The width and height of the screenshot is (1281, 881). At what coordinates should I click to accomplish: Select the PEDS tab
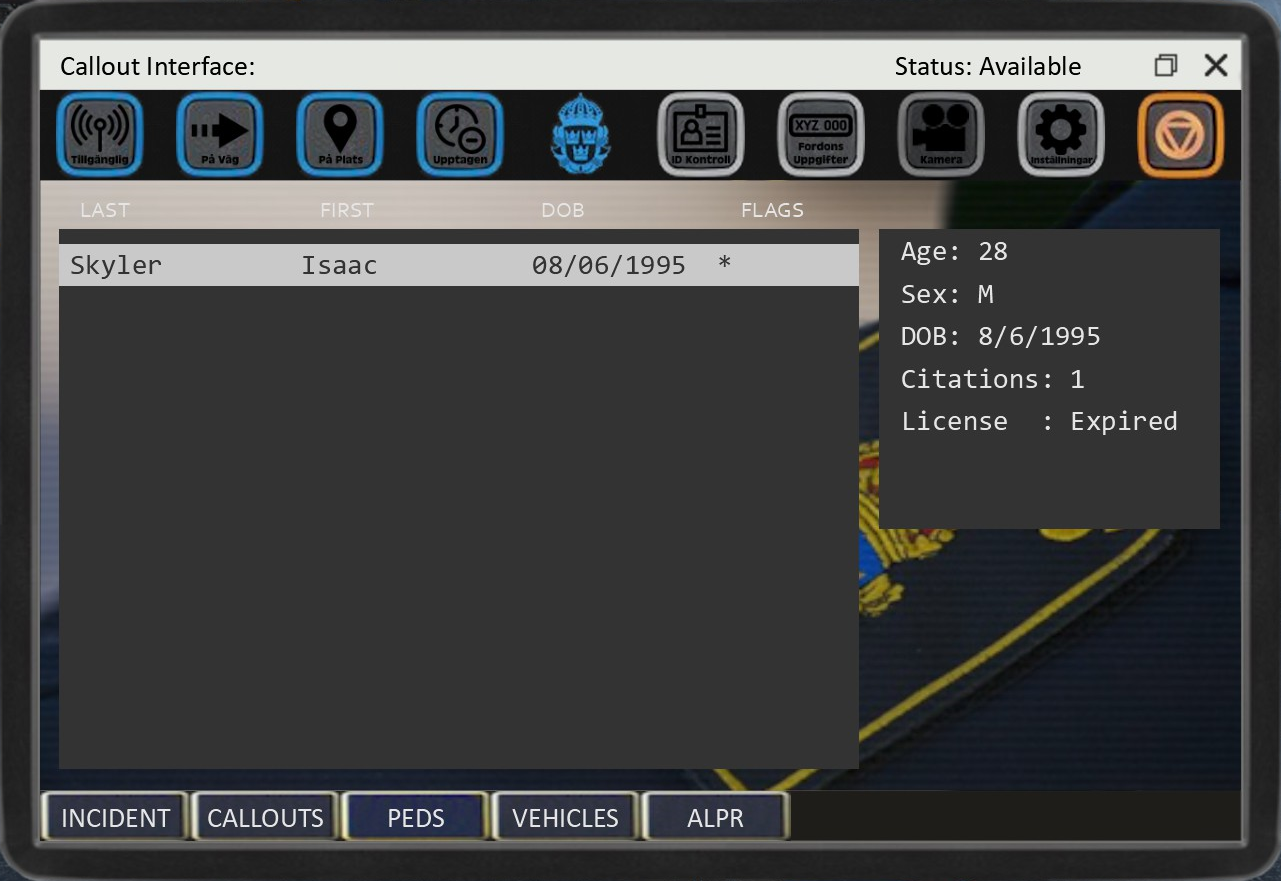click(416, 818)
